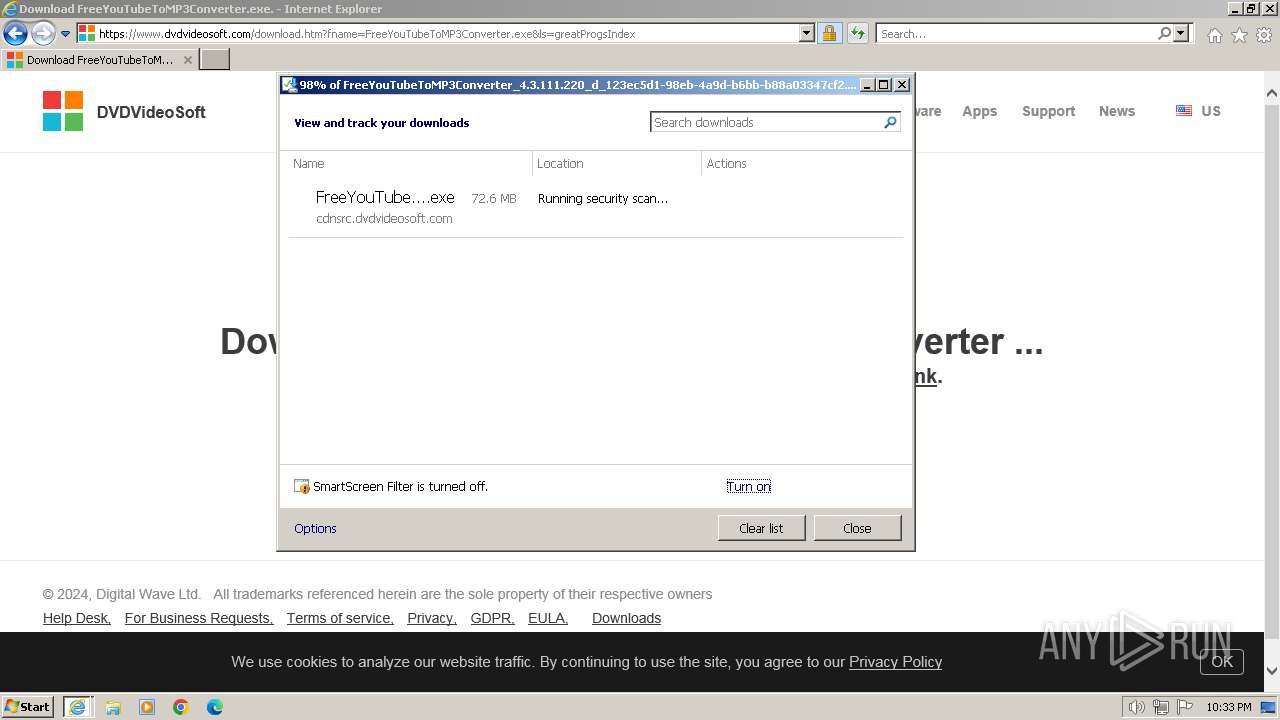This screenshot has width=1280, height=720.
Task: Click the network tray icon
Action: click(1161, 707)
